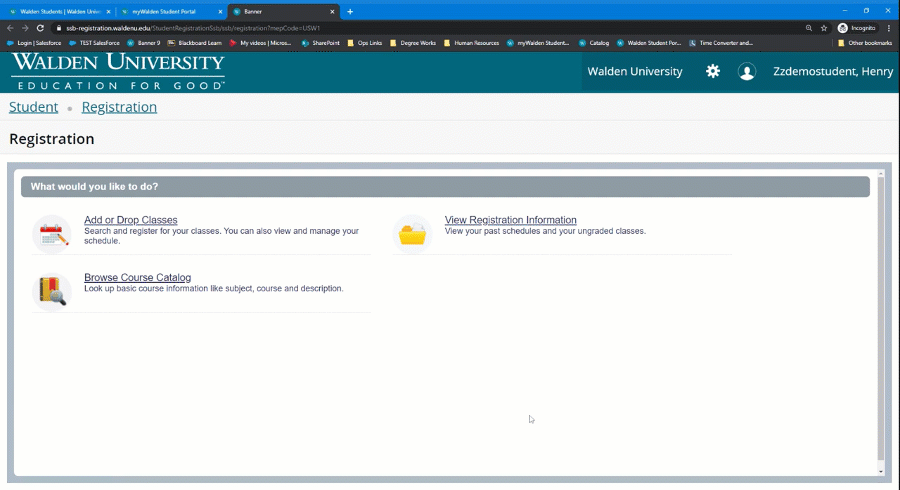Click the browser forward arrow
This screenshot has width=900, height=490.
click(25, 28)
